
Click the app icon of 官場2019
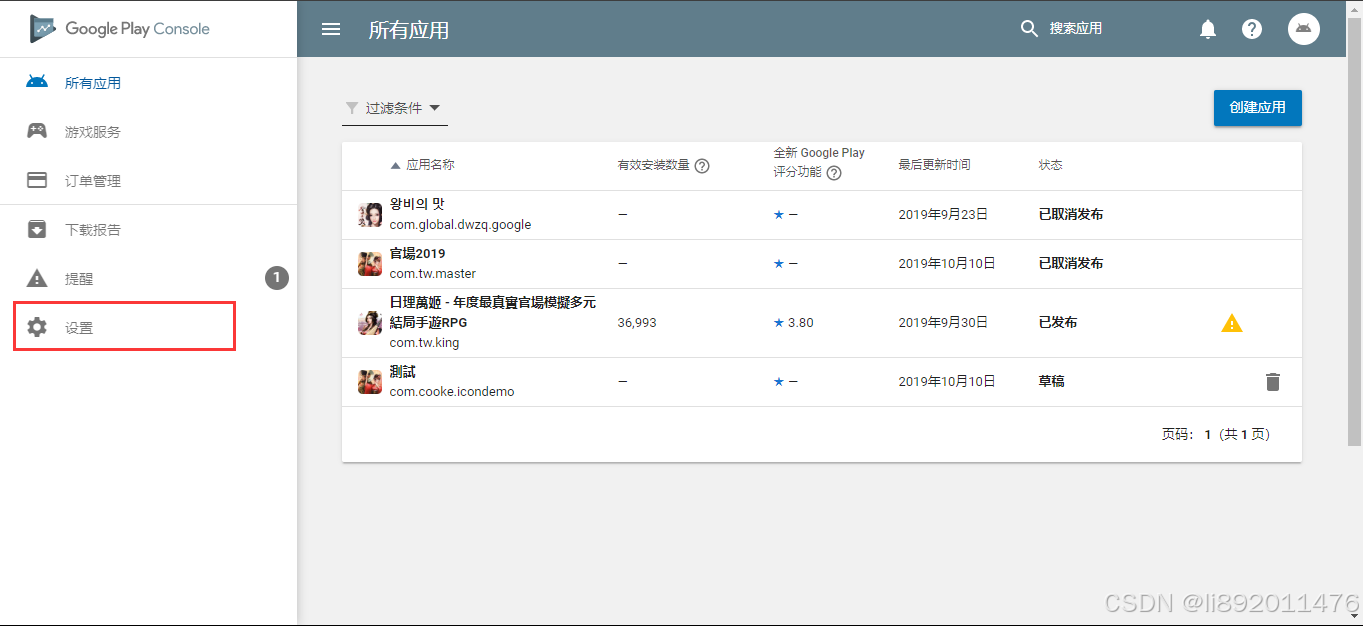pyautogui.click(x=370, y=264)
